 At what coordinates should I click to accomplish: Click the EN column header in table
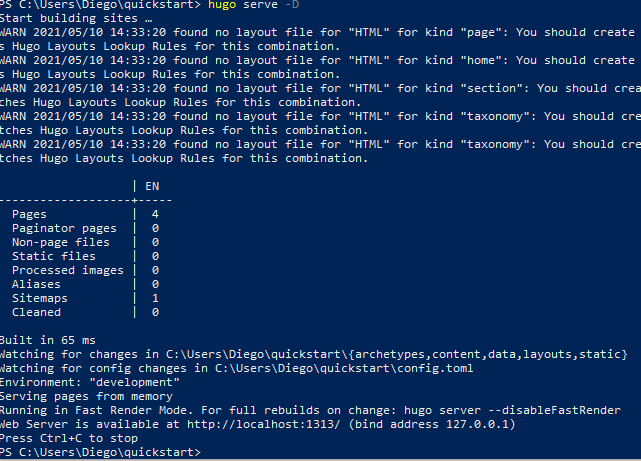coord(152,186)
